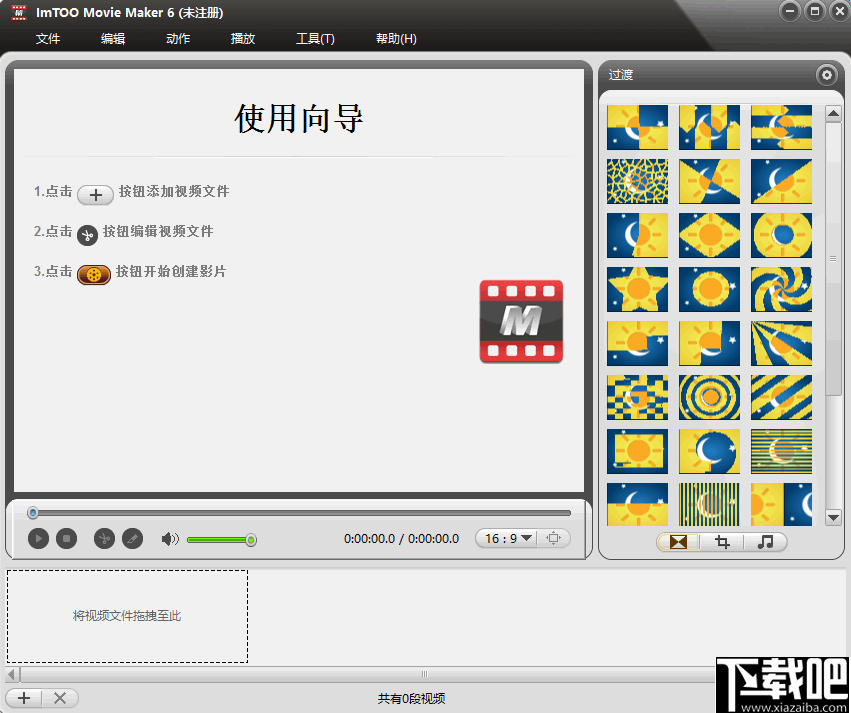The width and height of the screenshot is (851, 713).
Task: Open the 播放 menu
Action: pos(242,38)
